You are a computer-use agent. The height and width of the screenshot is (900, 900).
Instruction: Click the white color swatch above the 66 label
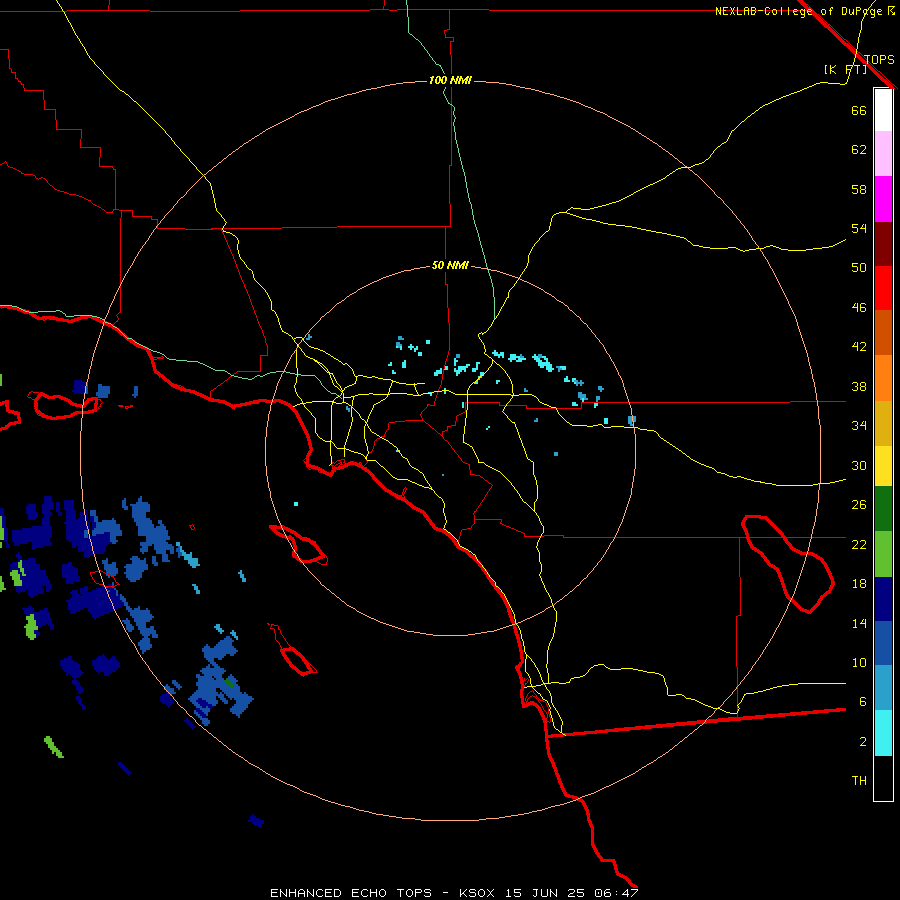883,109
